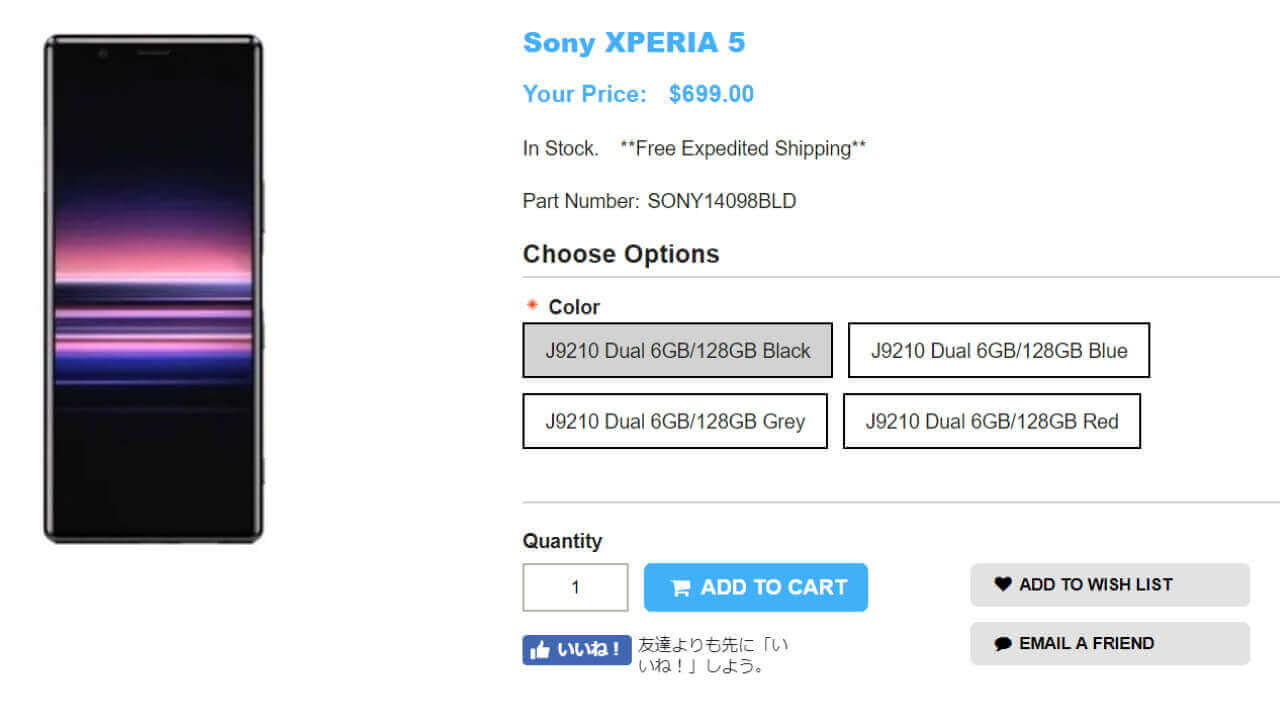Screen dimensions: 1280x720
Task: Click the Sony Xperia 5 product image
Action: [x=153, y=289]
